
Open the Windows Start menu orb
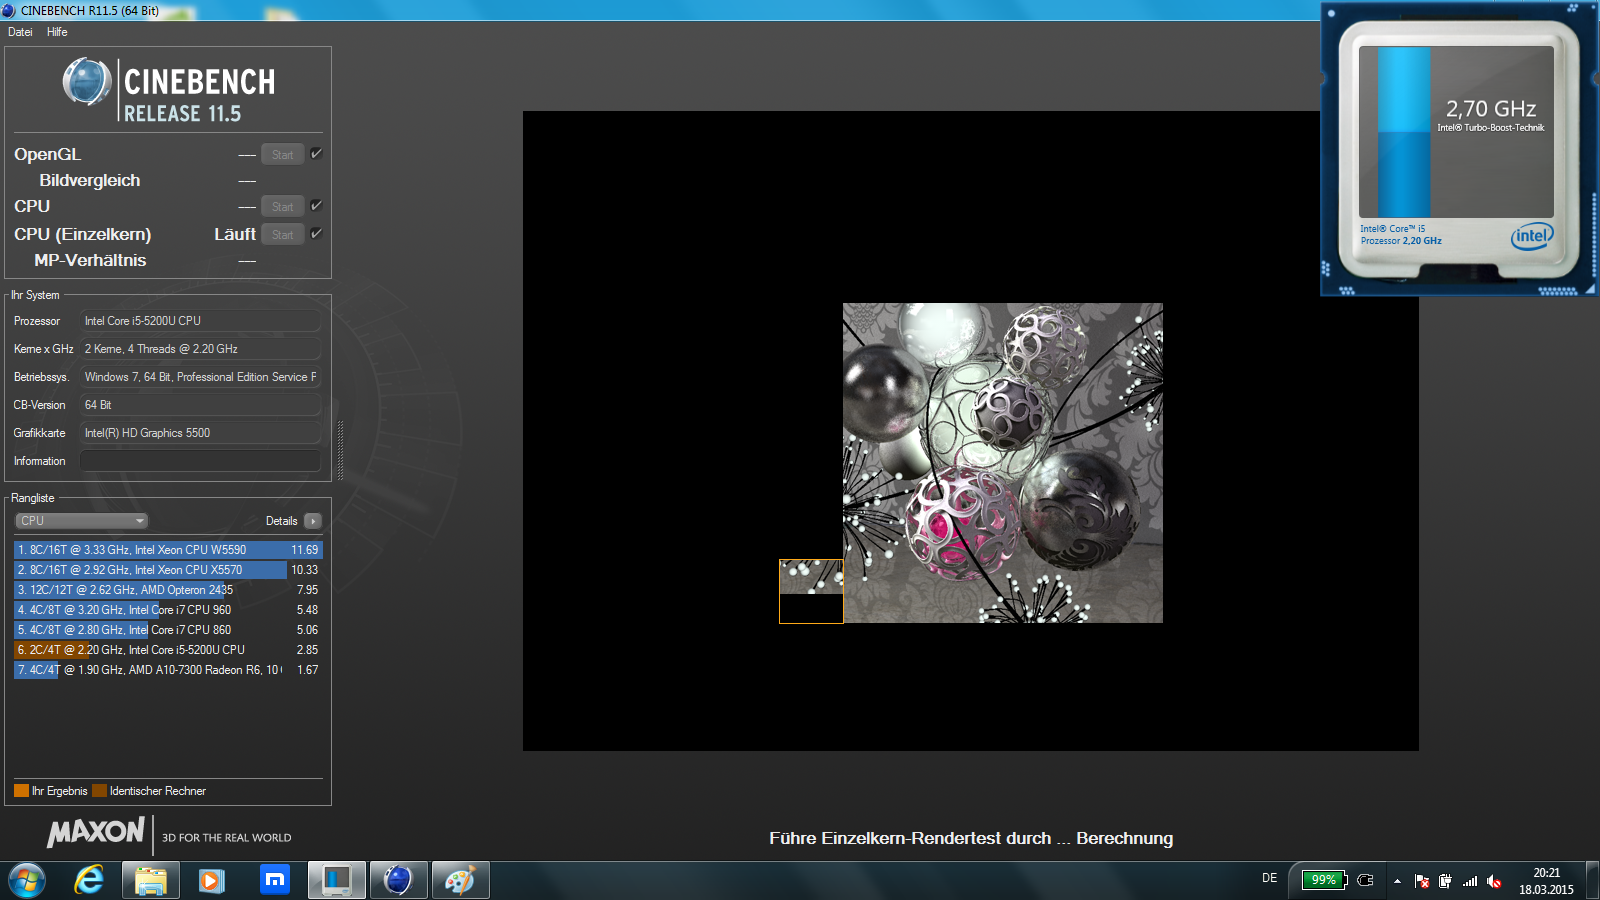(27, 881)
